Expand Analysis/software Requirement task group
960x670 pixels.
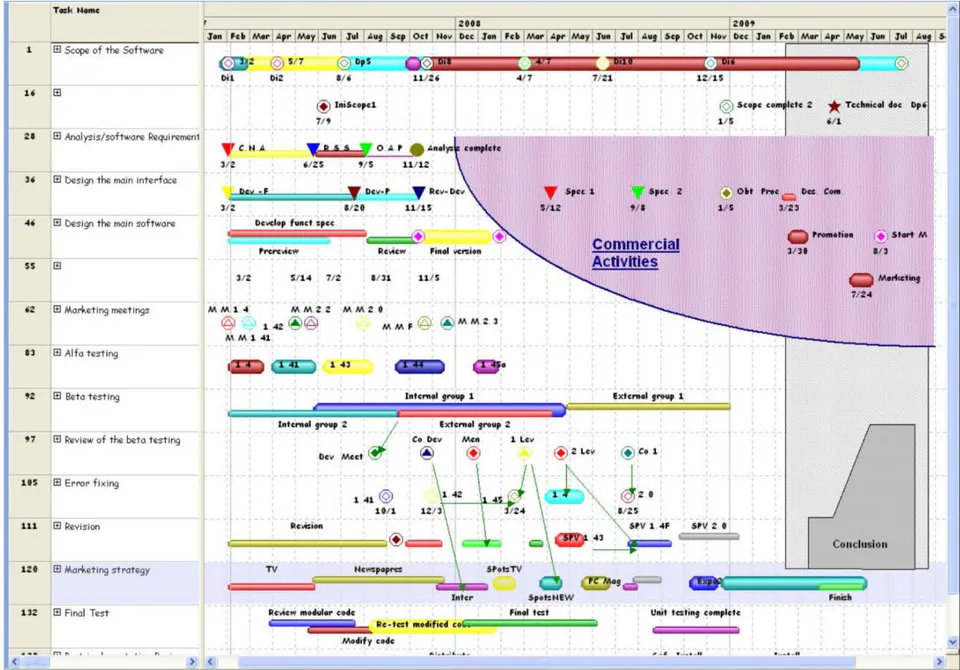click(x=57, y=136)
